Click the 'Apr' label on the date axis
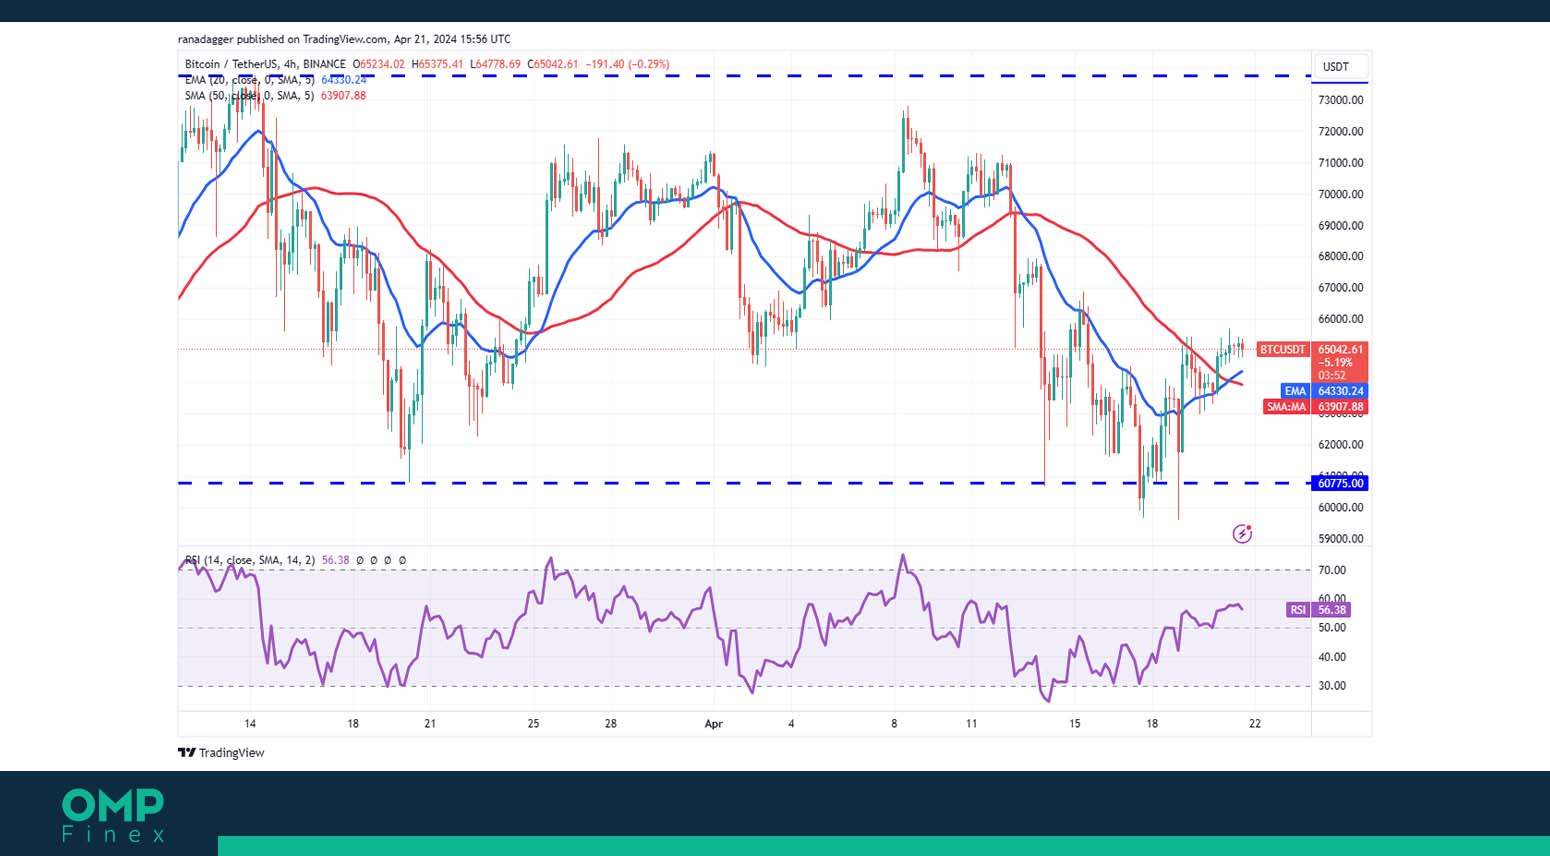This screenshot has width=1550, height=856. click(713, 724)
